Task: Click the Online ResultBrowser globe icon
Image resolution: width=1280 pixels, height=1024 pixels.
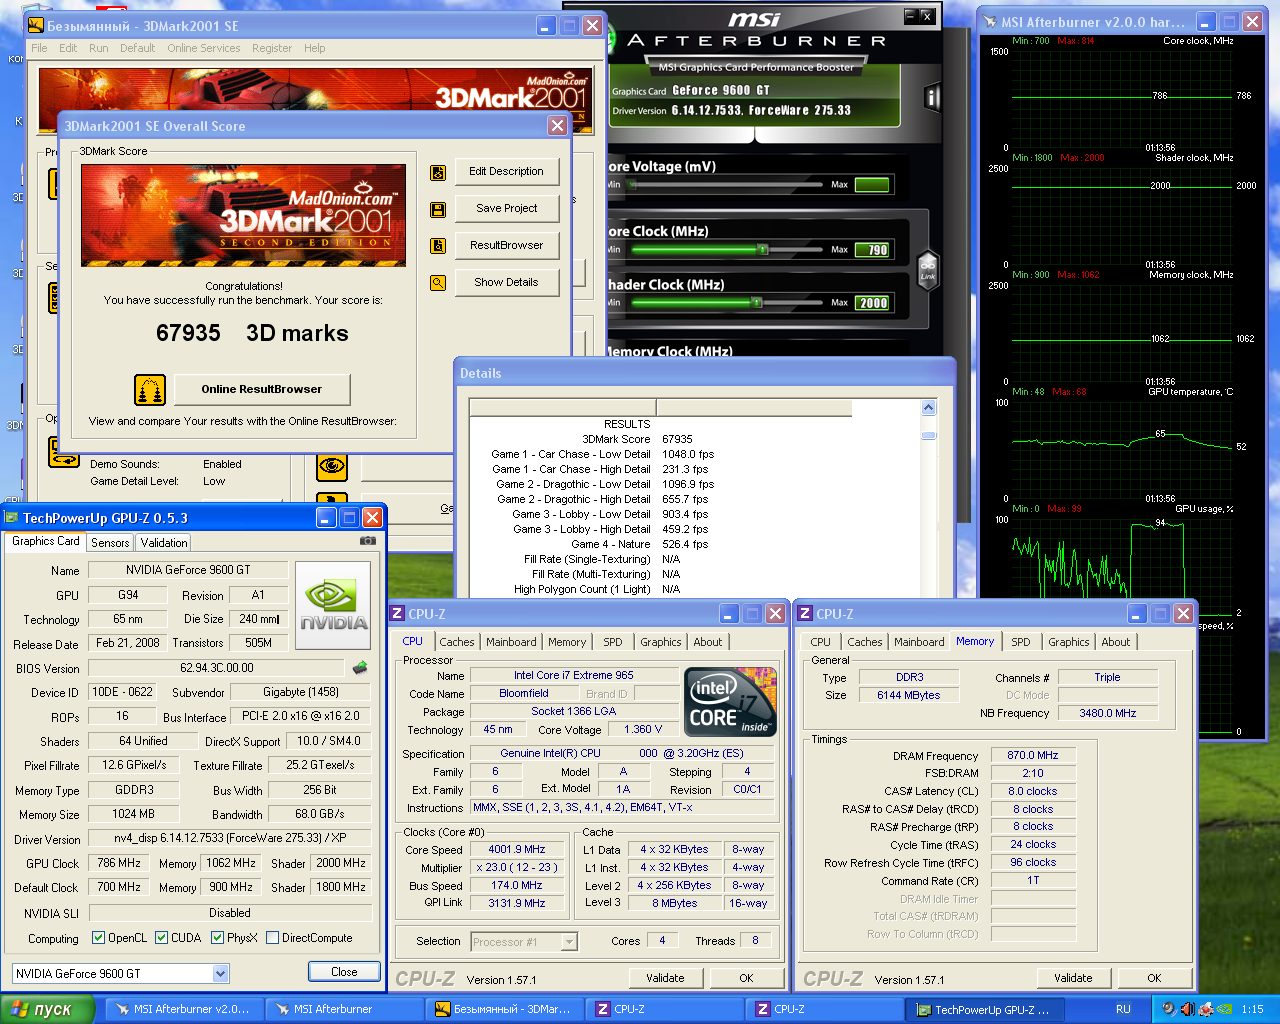Action: 149,389
